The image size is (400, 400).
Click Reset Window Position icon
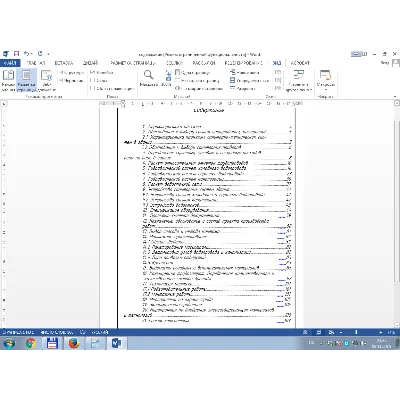(278, 88)
